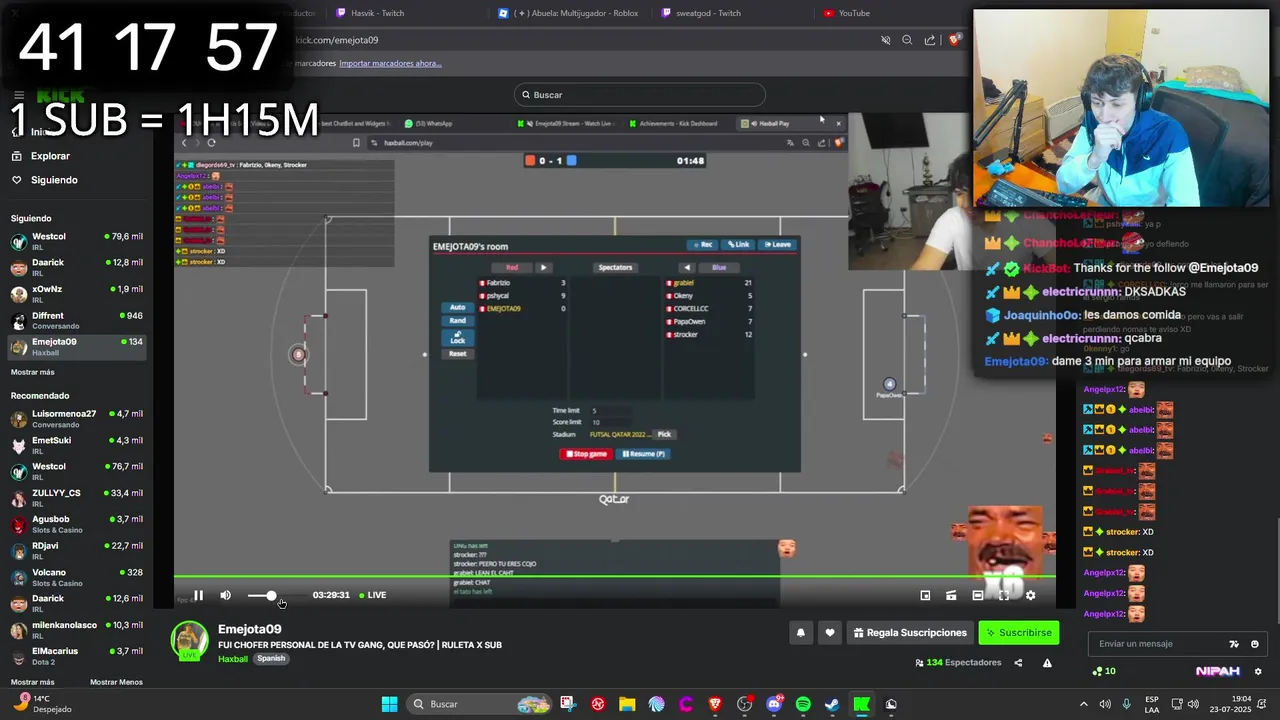The height and width of the screenshot is (720, 1280).
Task: Open Spotify from taskbar
Action: click(x=803, y=704)
